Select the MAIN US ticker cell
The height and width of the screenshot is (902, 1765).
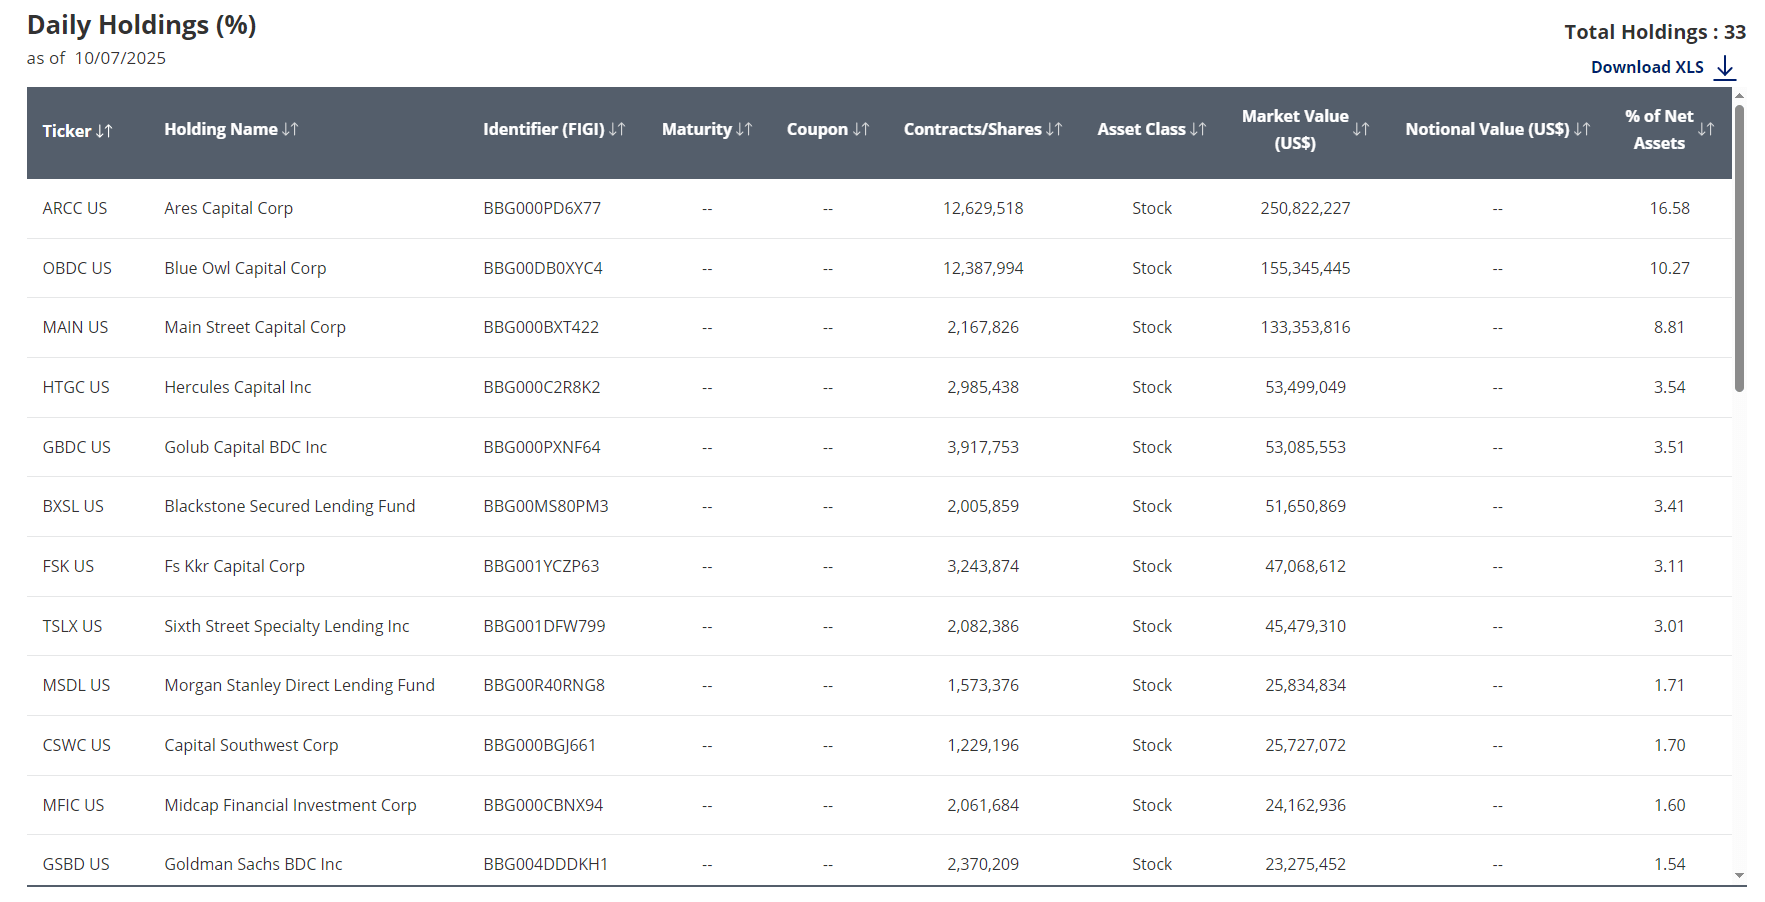point(75,327)
